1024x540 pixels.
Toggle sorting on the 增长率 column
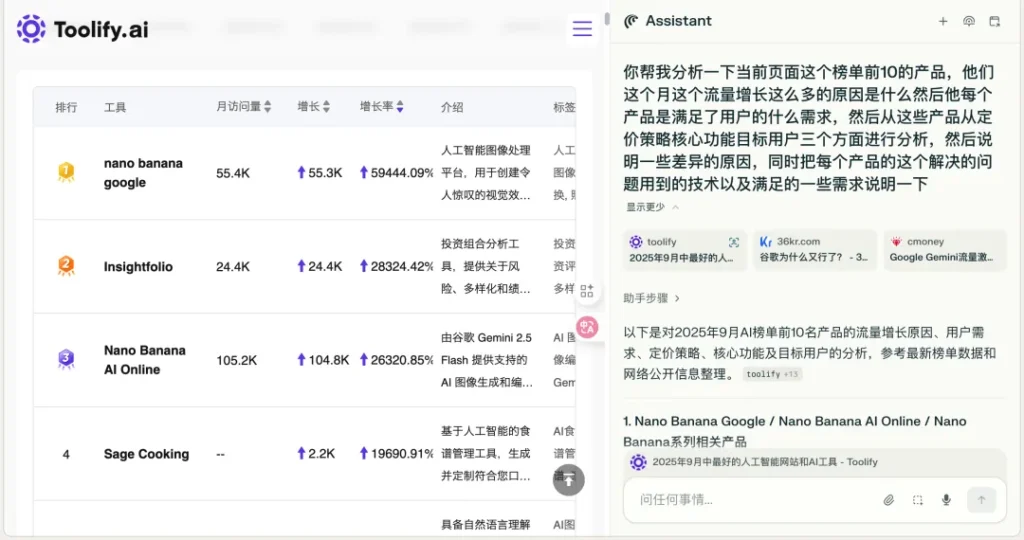point(382,107)
